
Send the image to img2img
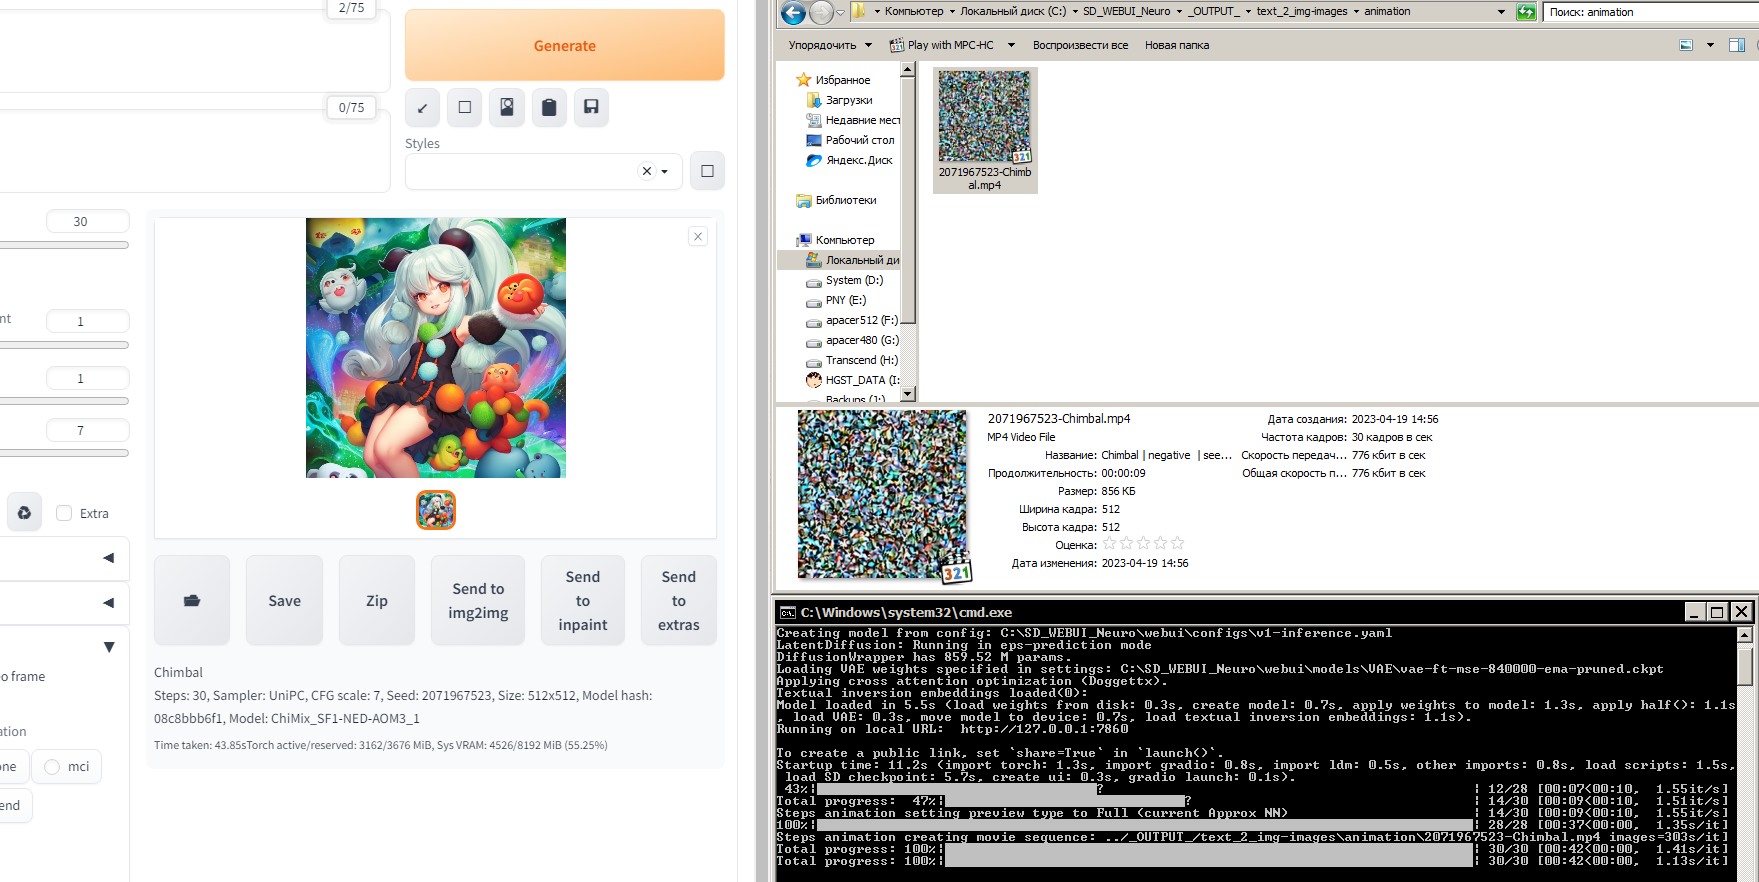click(x=478, y=600)
